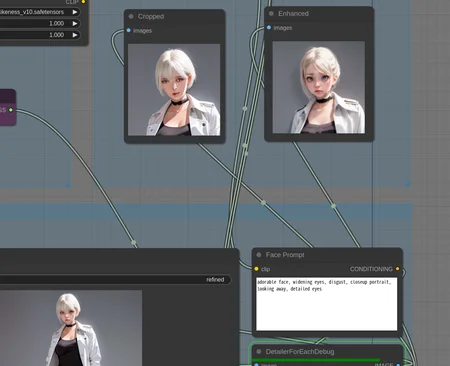Open the Enhanced node preview image

coord(319,87)
